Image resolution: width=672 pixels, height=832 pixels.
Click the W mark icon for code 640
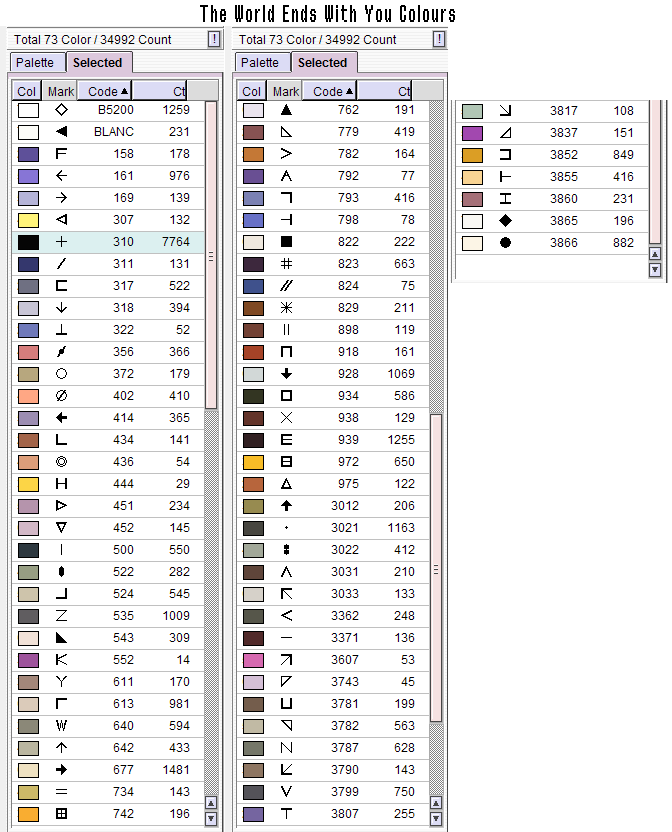[x=62, y=726]
